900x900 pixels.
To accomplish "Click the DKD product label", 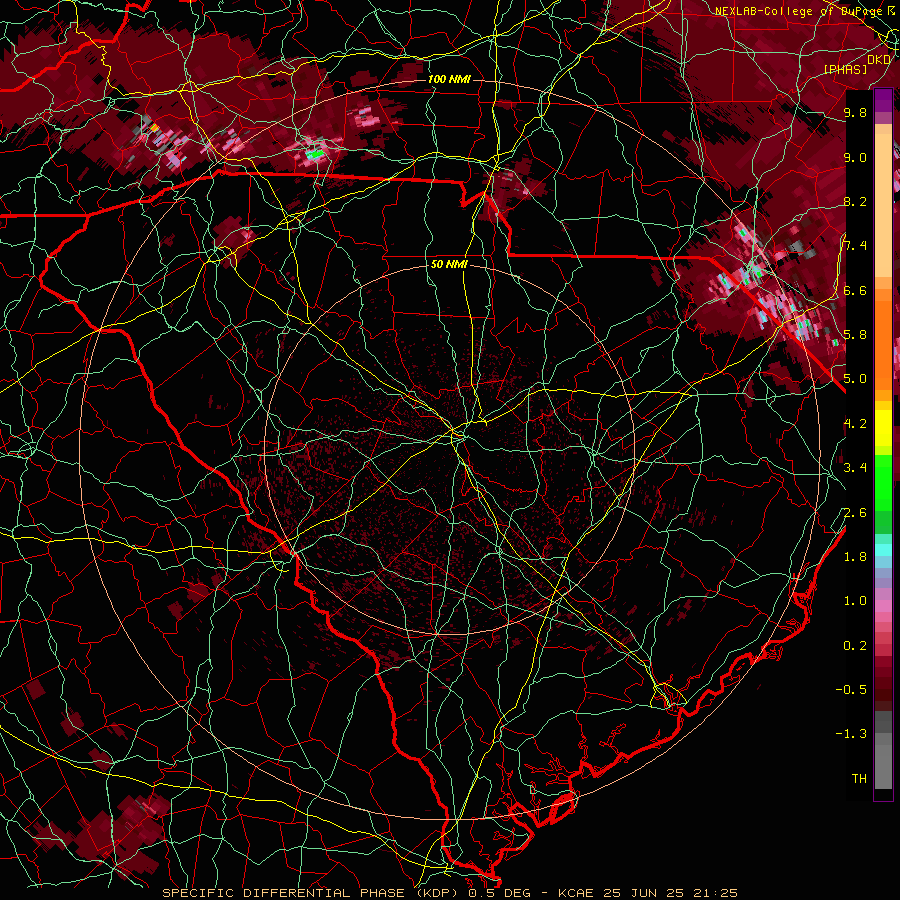I will coord(879,59).
